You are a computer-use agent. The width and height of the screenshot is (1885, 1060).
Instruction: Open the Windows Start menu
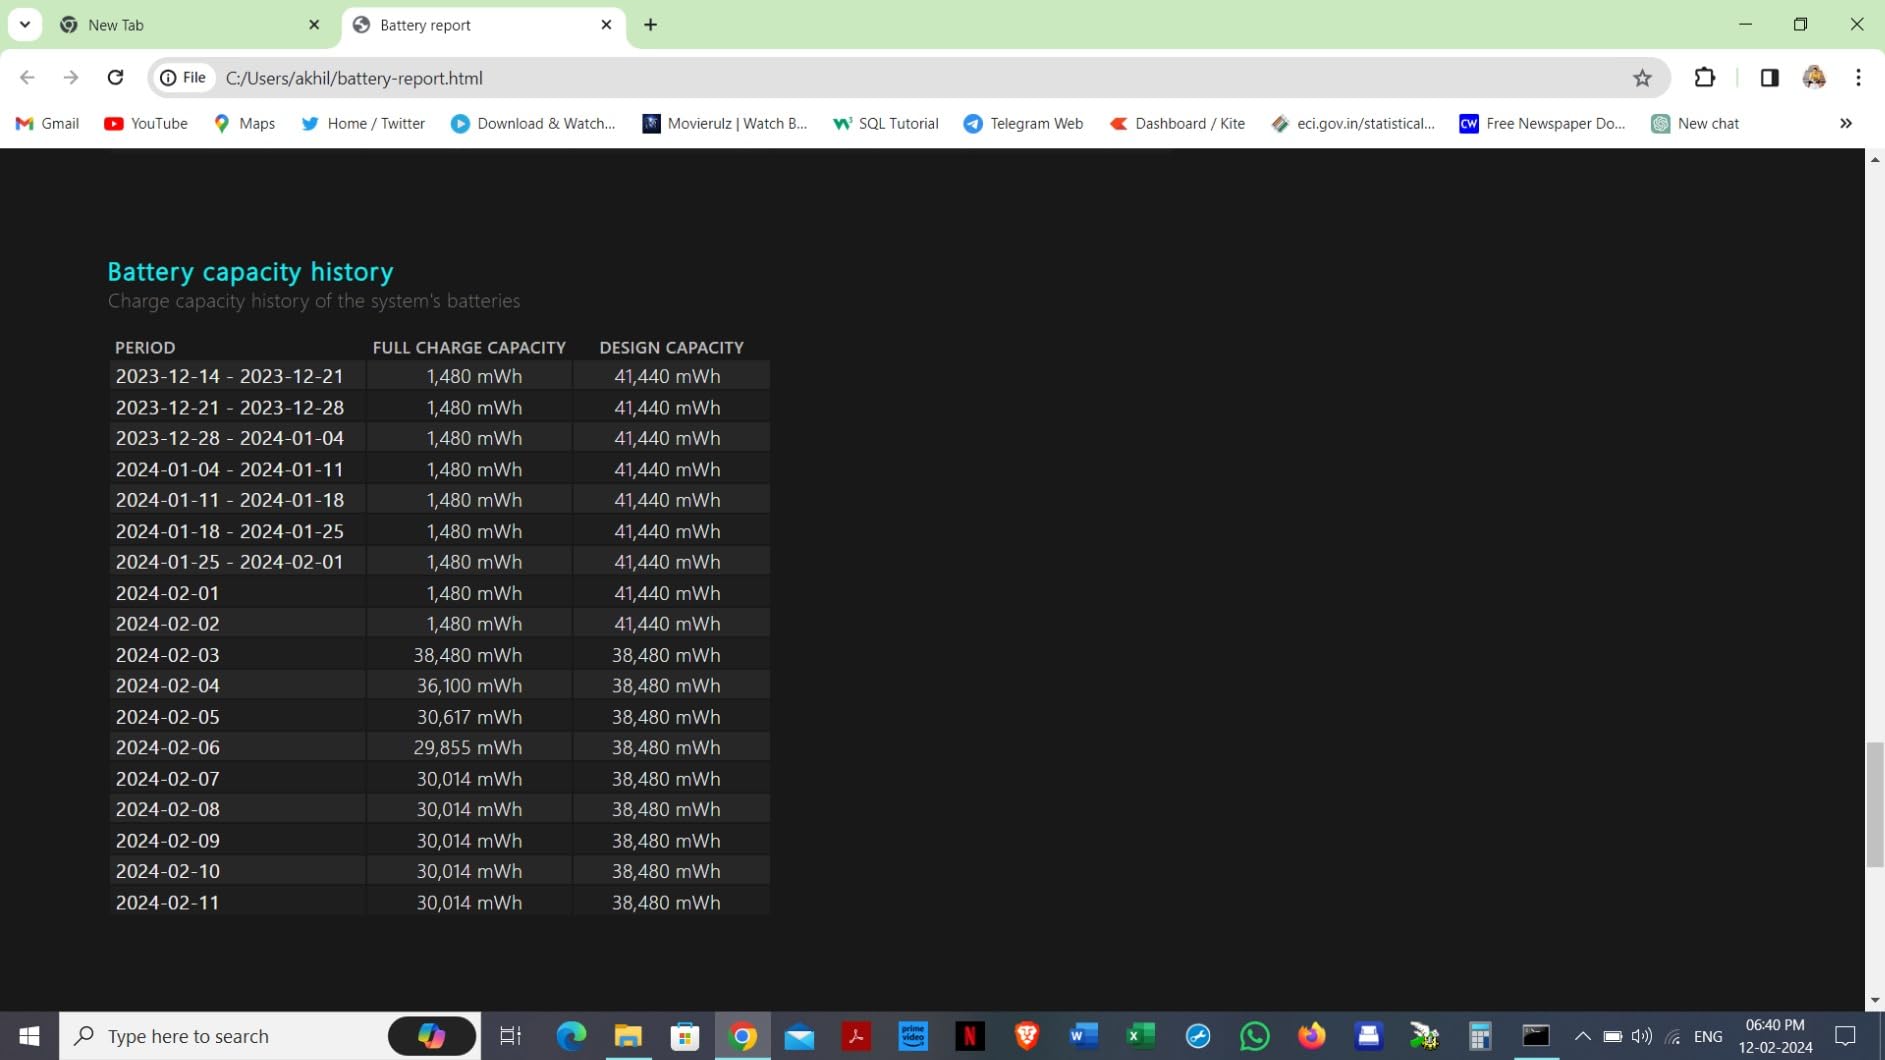[29, 1036]
